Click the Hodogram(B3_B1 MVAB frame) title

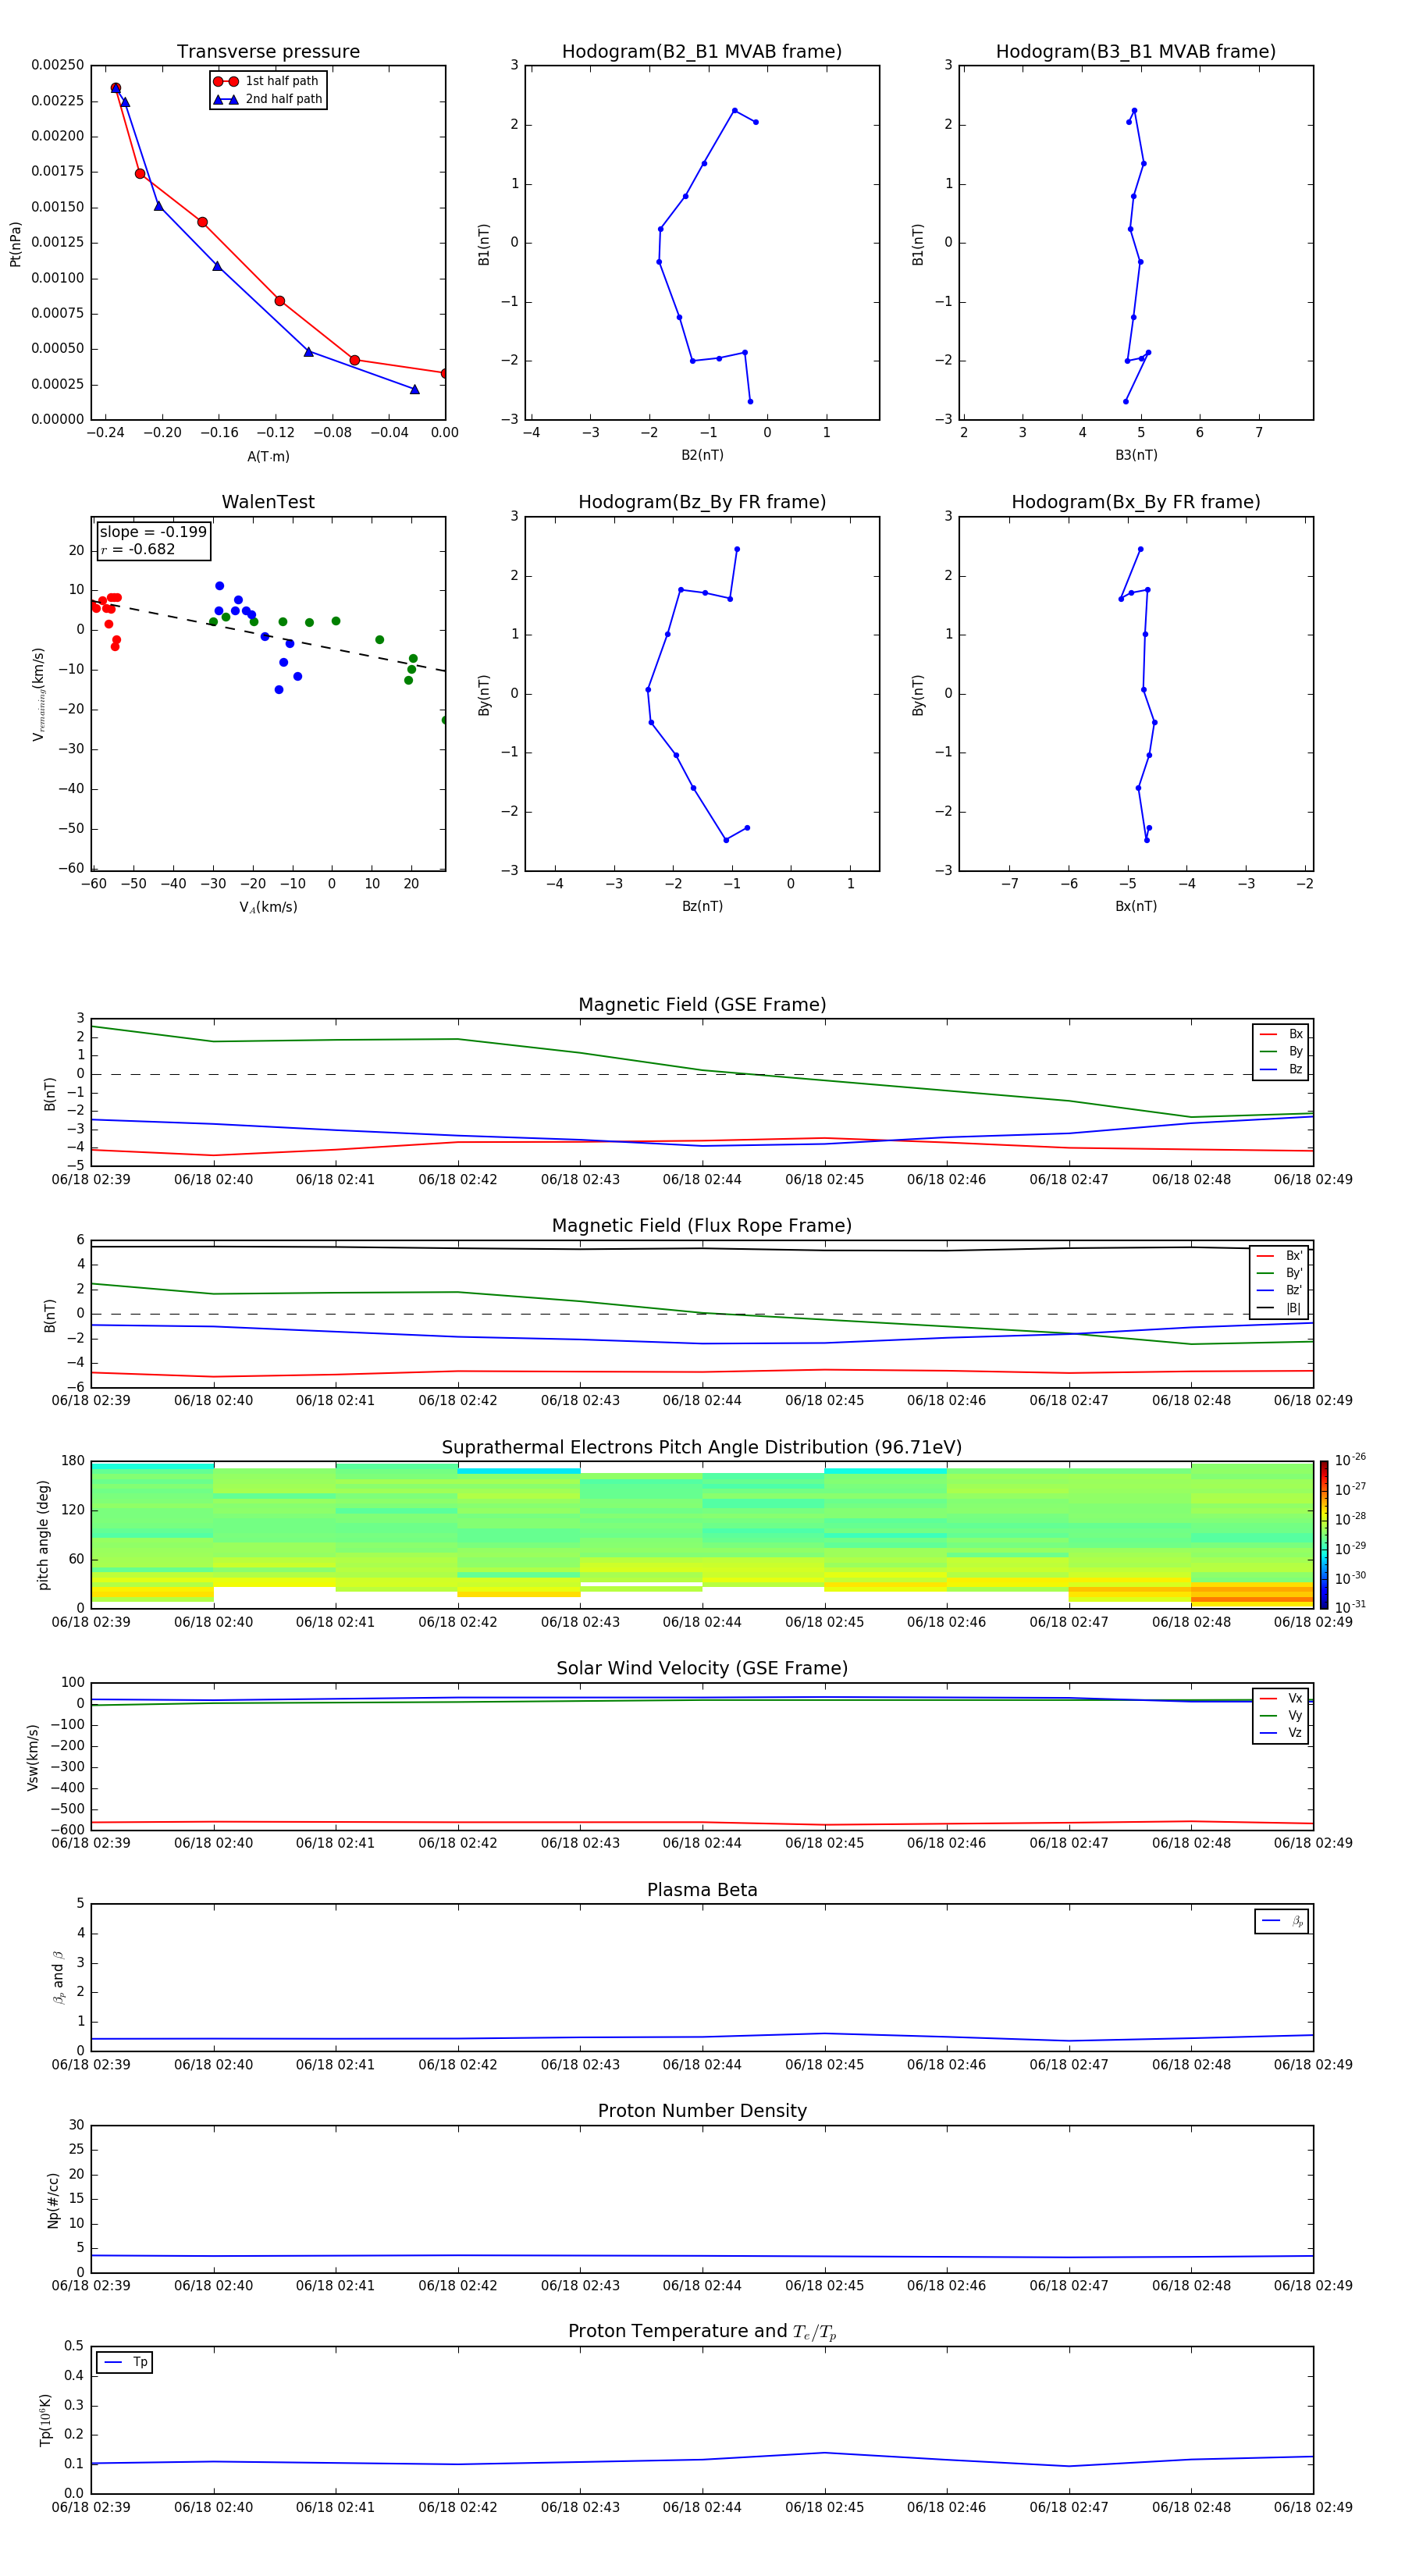coord(1136,52)
